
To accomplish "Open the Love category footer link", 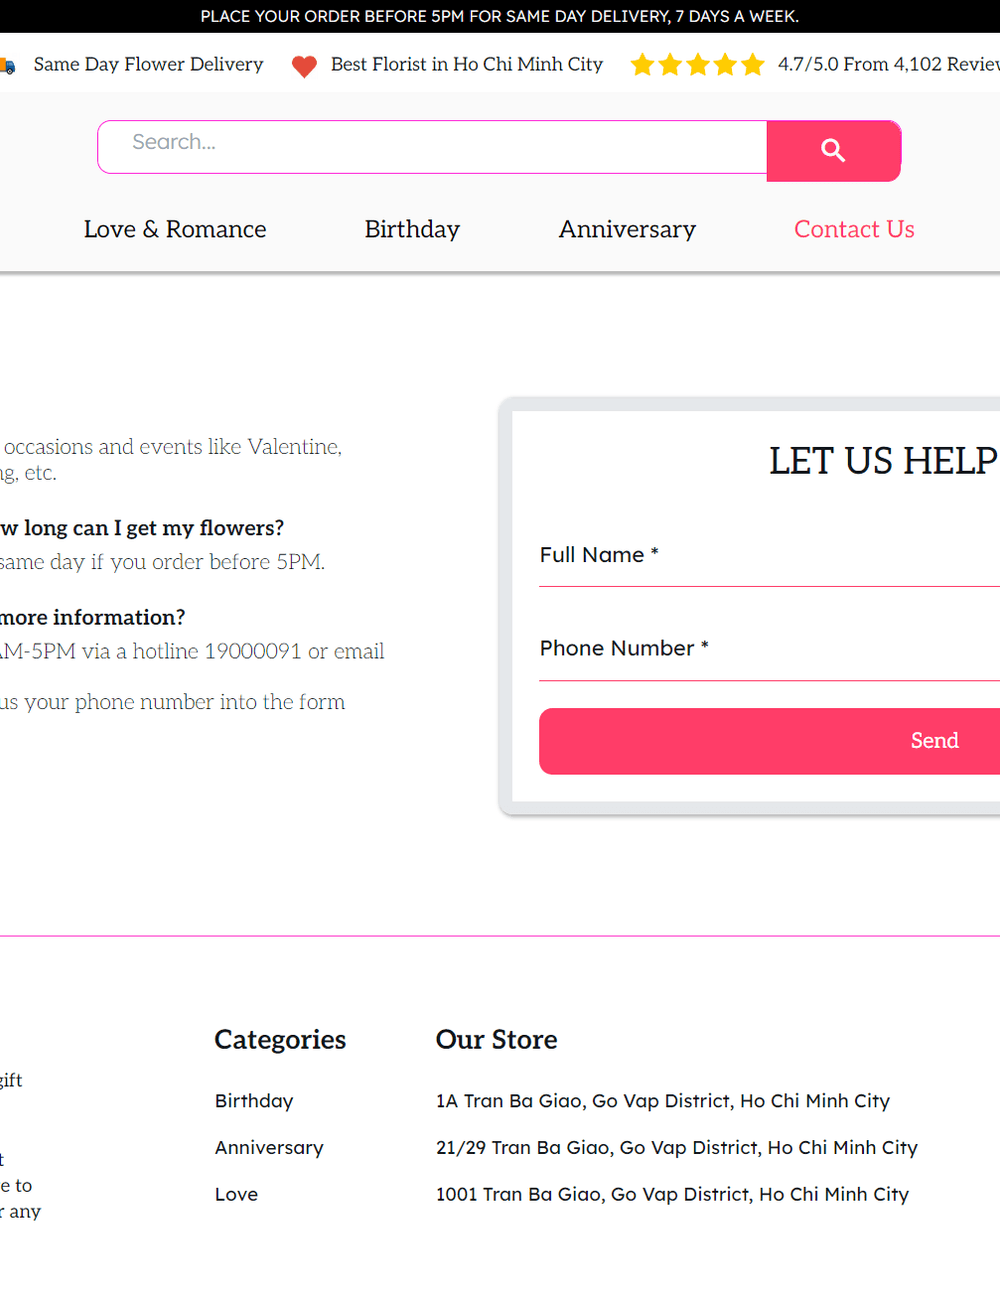I will coord(236,1194).
